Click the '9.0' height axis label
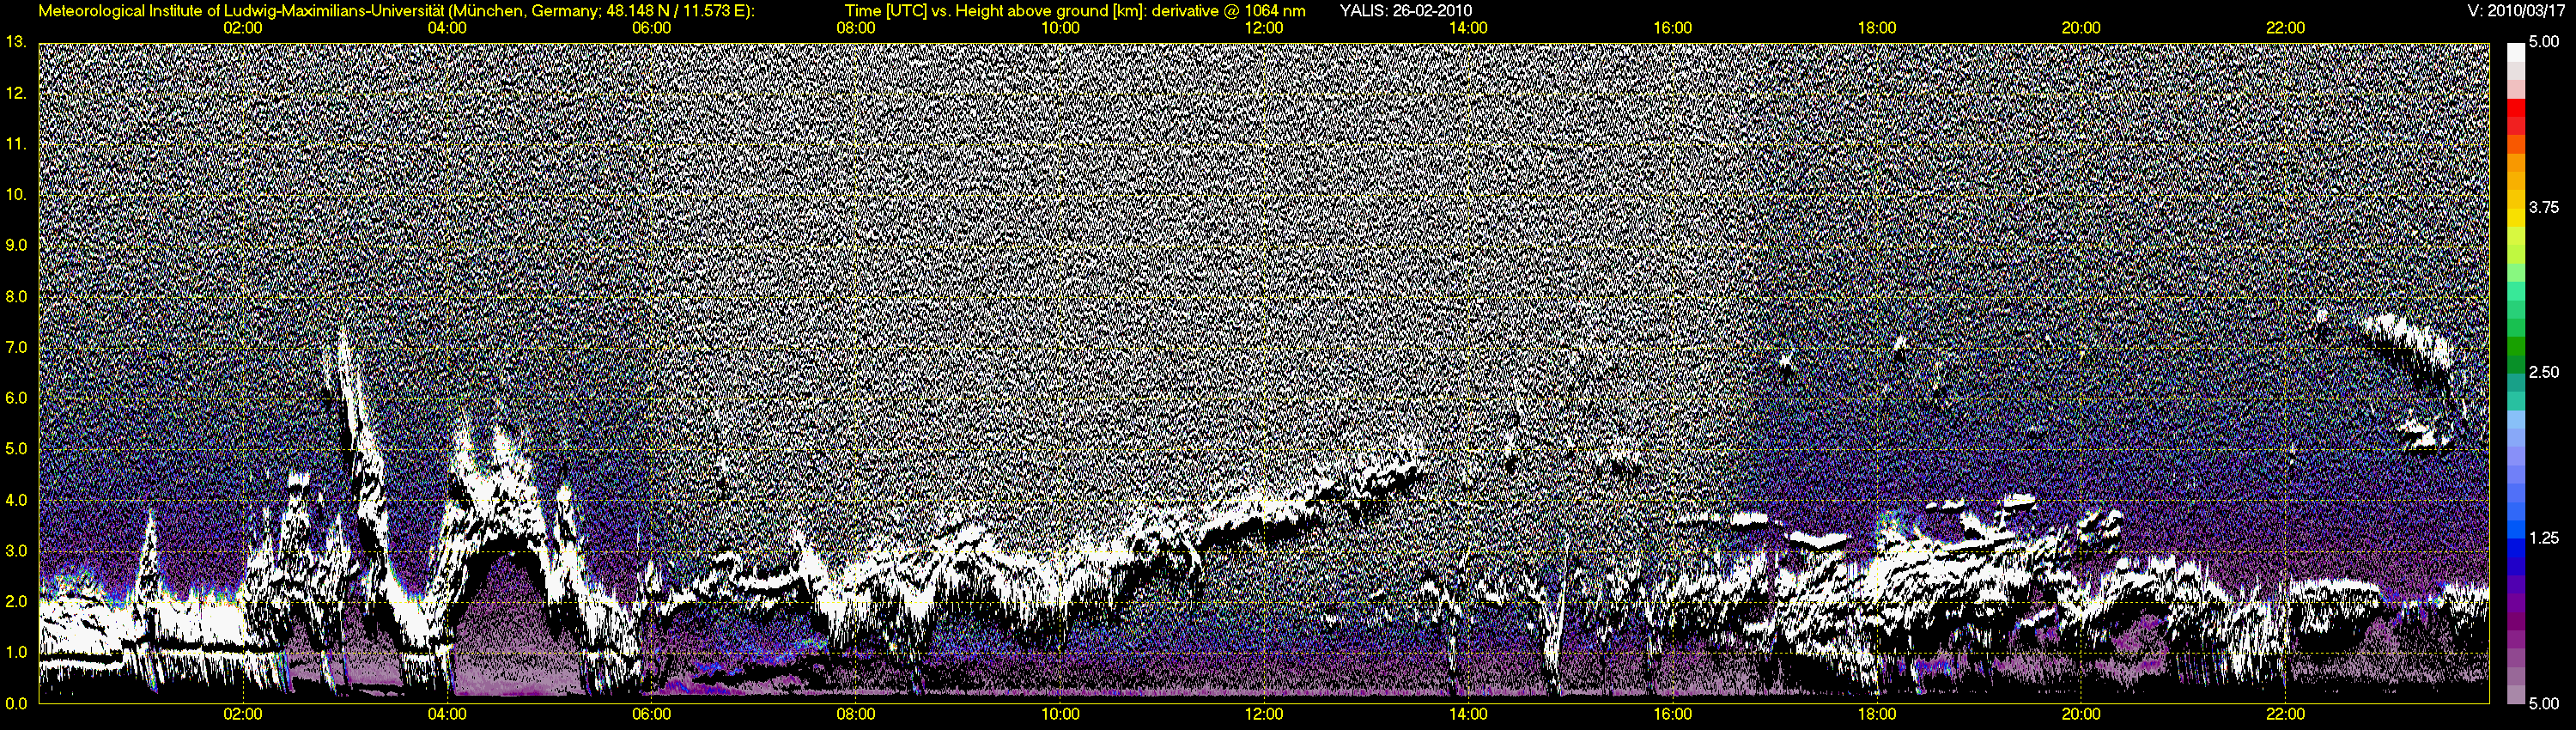2576x730 pixels. (x=16, y=245)
